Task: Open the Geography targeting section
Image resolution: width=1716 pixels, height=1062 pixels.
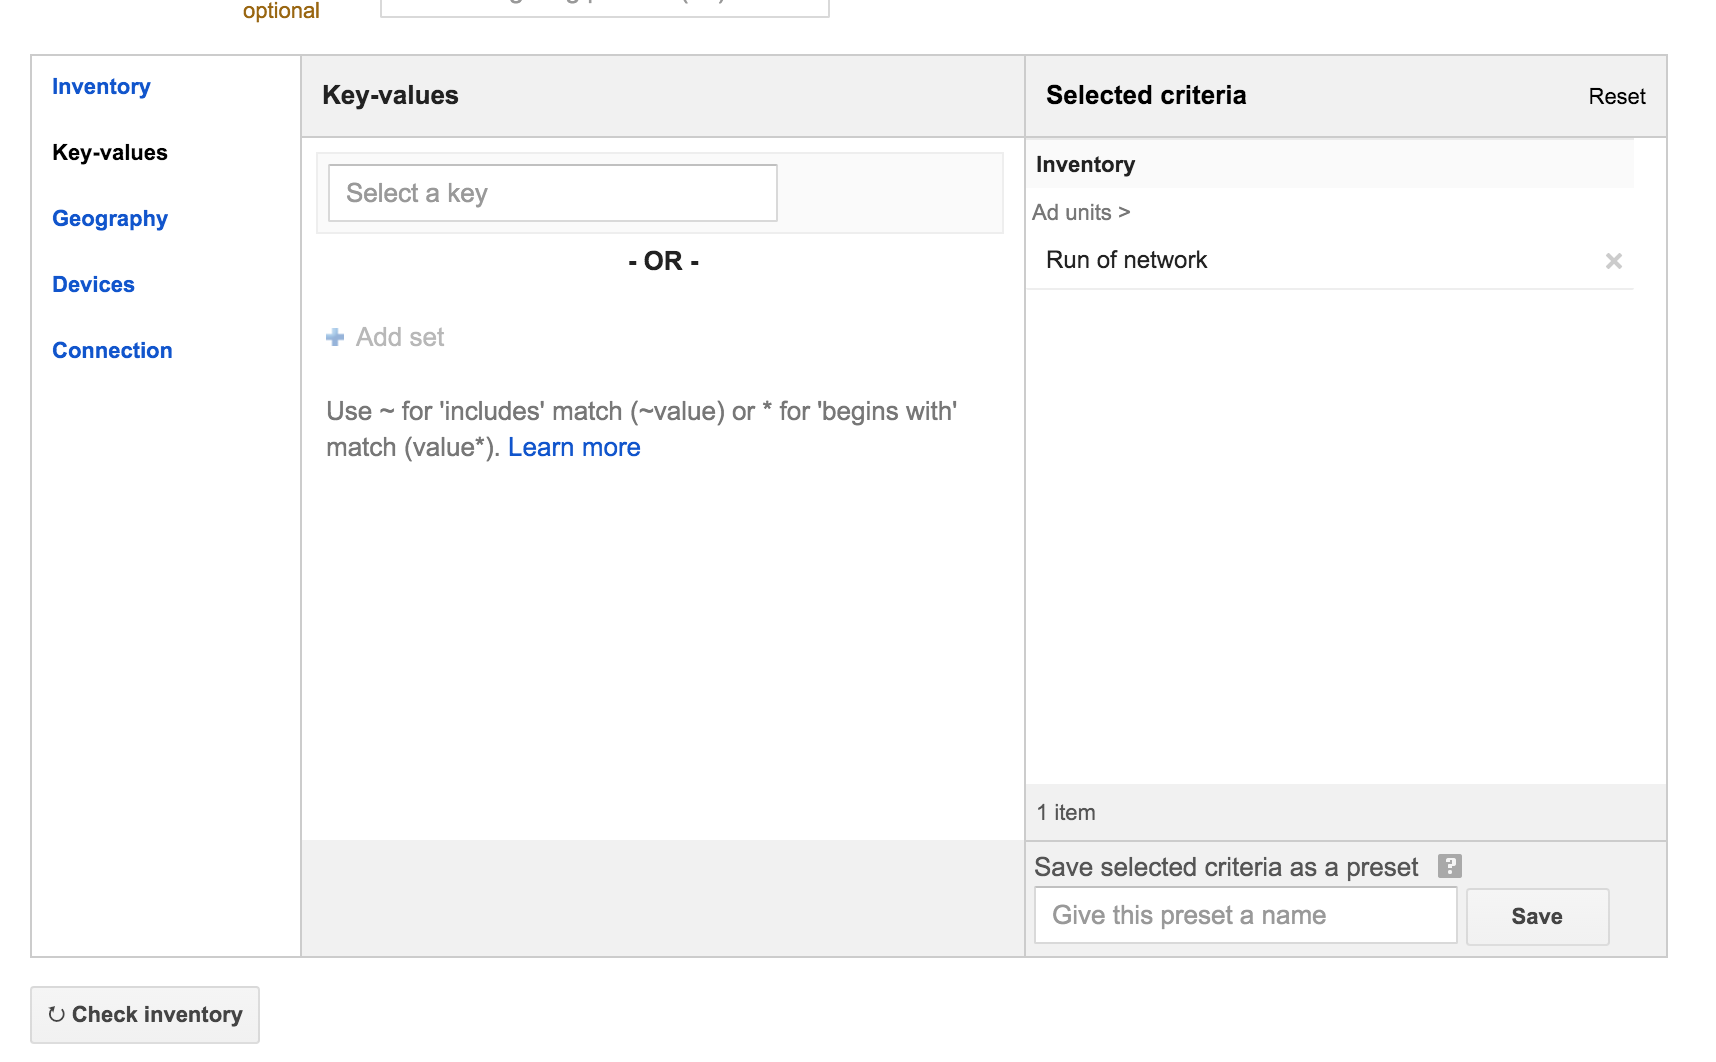Action: click(110, 219)
